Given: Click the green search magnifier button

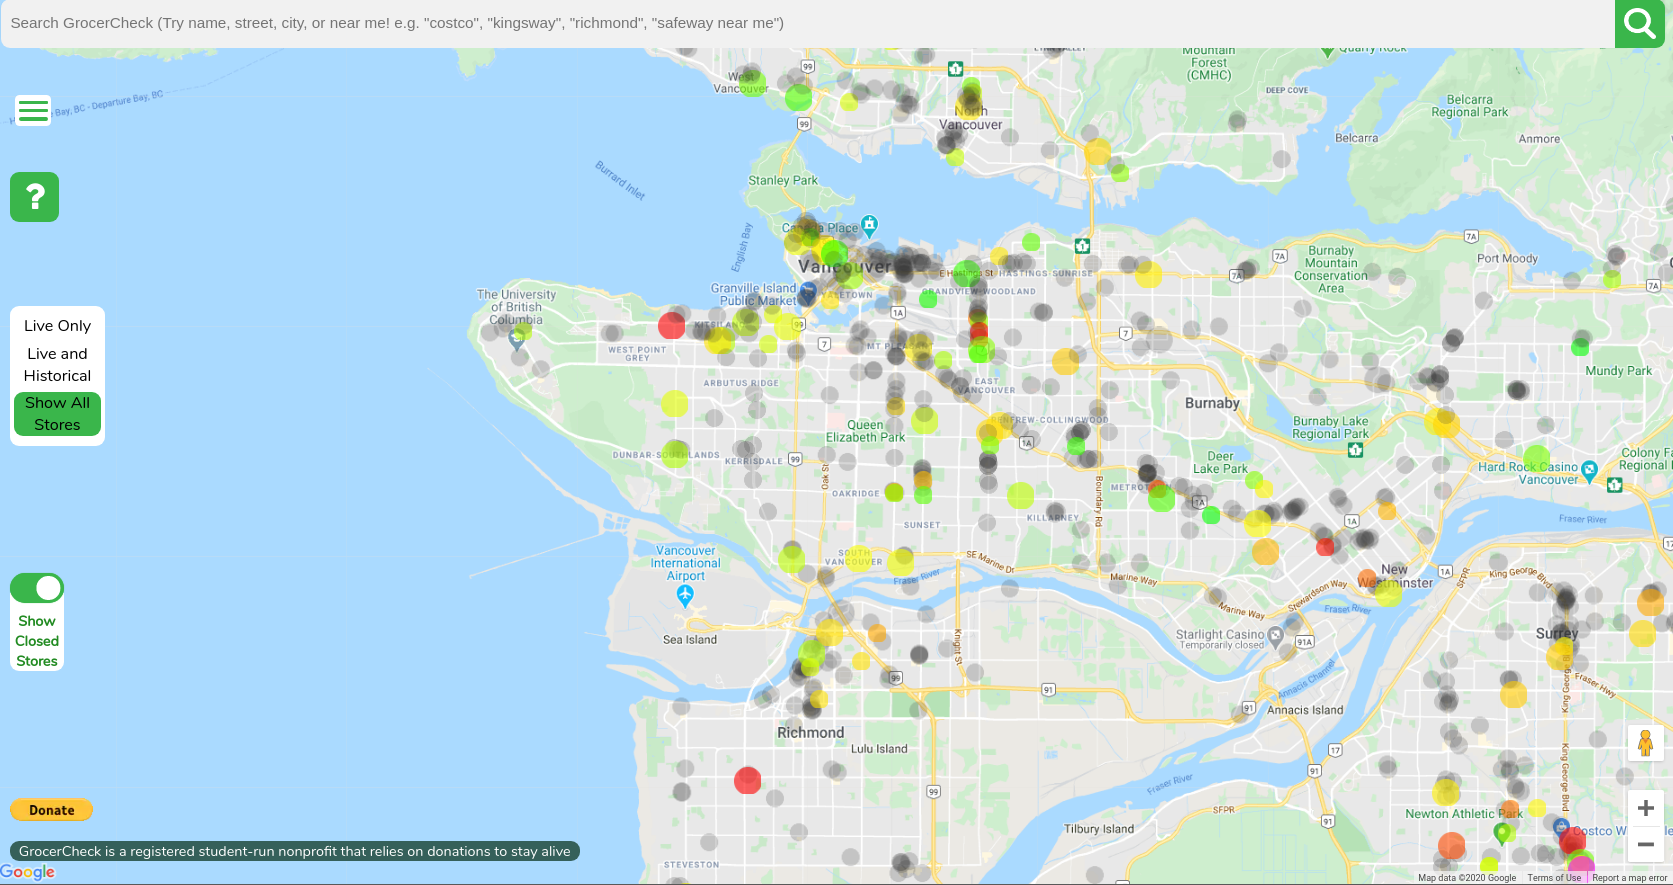Looking at the screenshot, I should click(1640, 23).
